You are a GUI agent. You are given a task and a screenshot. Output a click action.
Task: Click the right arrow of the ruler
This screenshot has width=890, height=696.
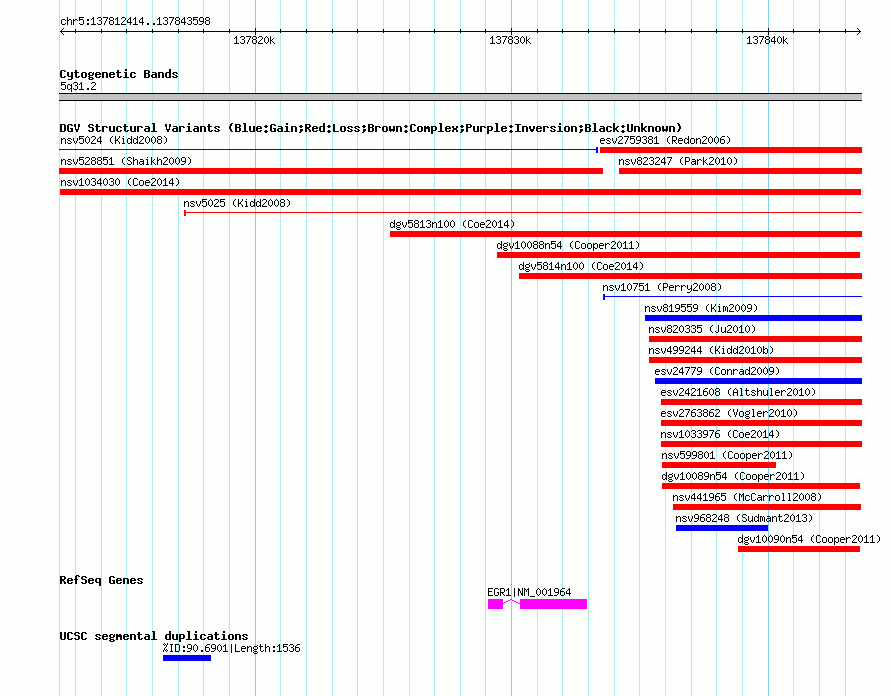coord(859,31)
